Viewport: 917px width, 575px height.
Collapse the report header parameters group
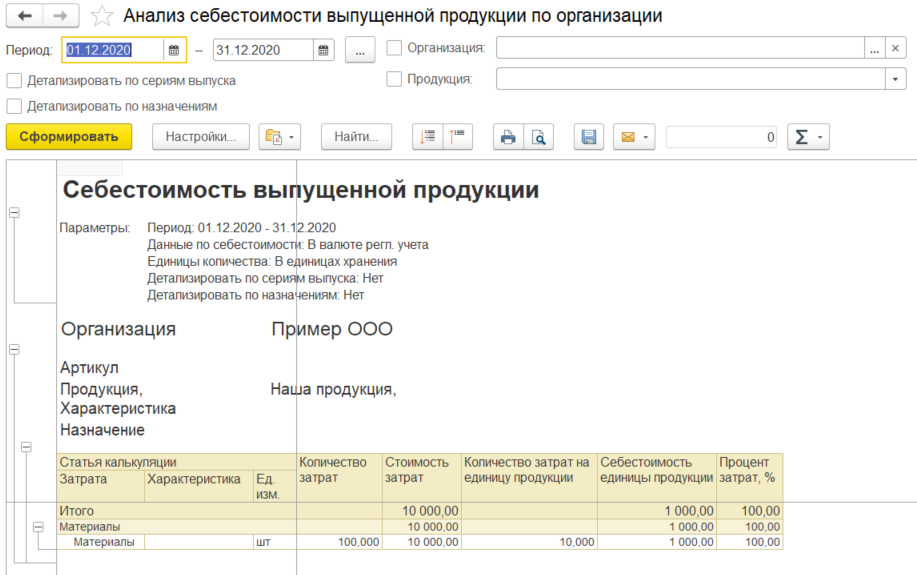[15, 212]
